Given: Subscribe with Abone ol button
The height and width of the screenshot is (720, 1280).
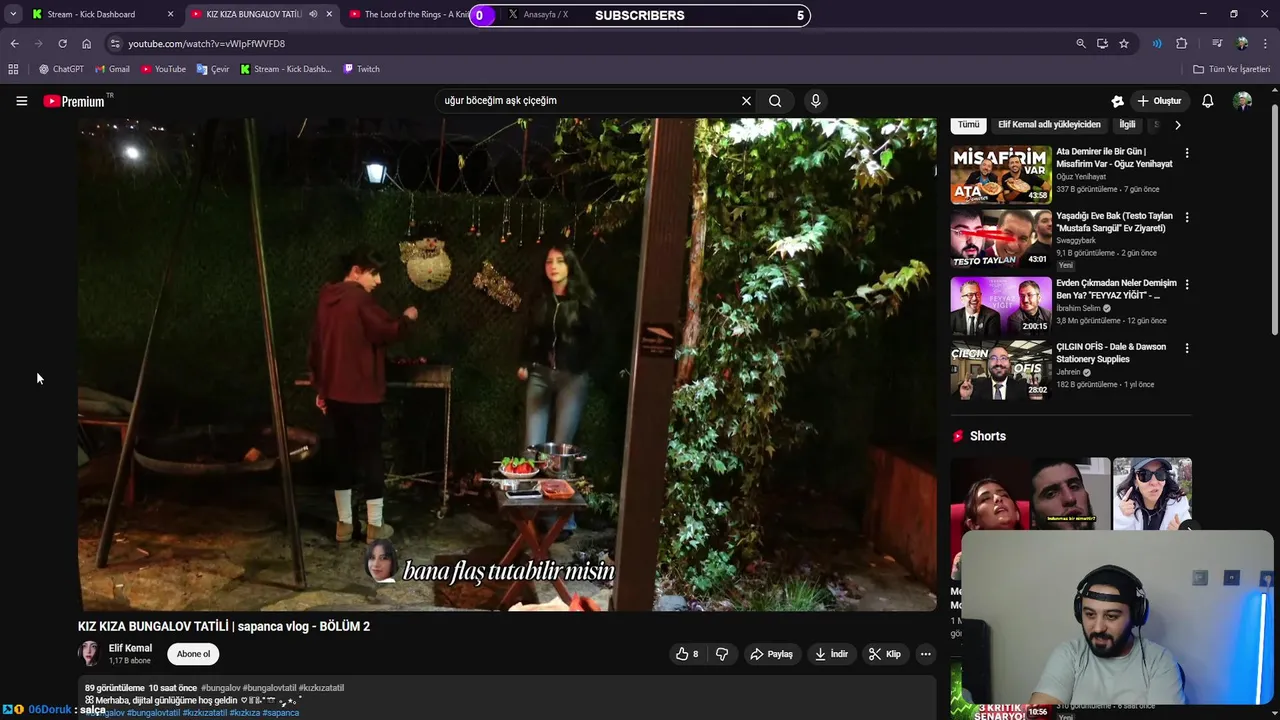Looking at the screenshot, I should click(x=193, y=654).
